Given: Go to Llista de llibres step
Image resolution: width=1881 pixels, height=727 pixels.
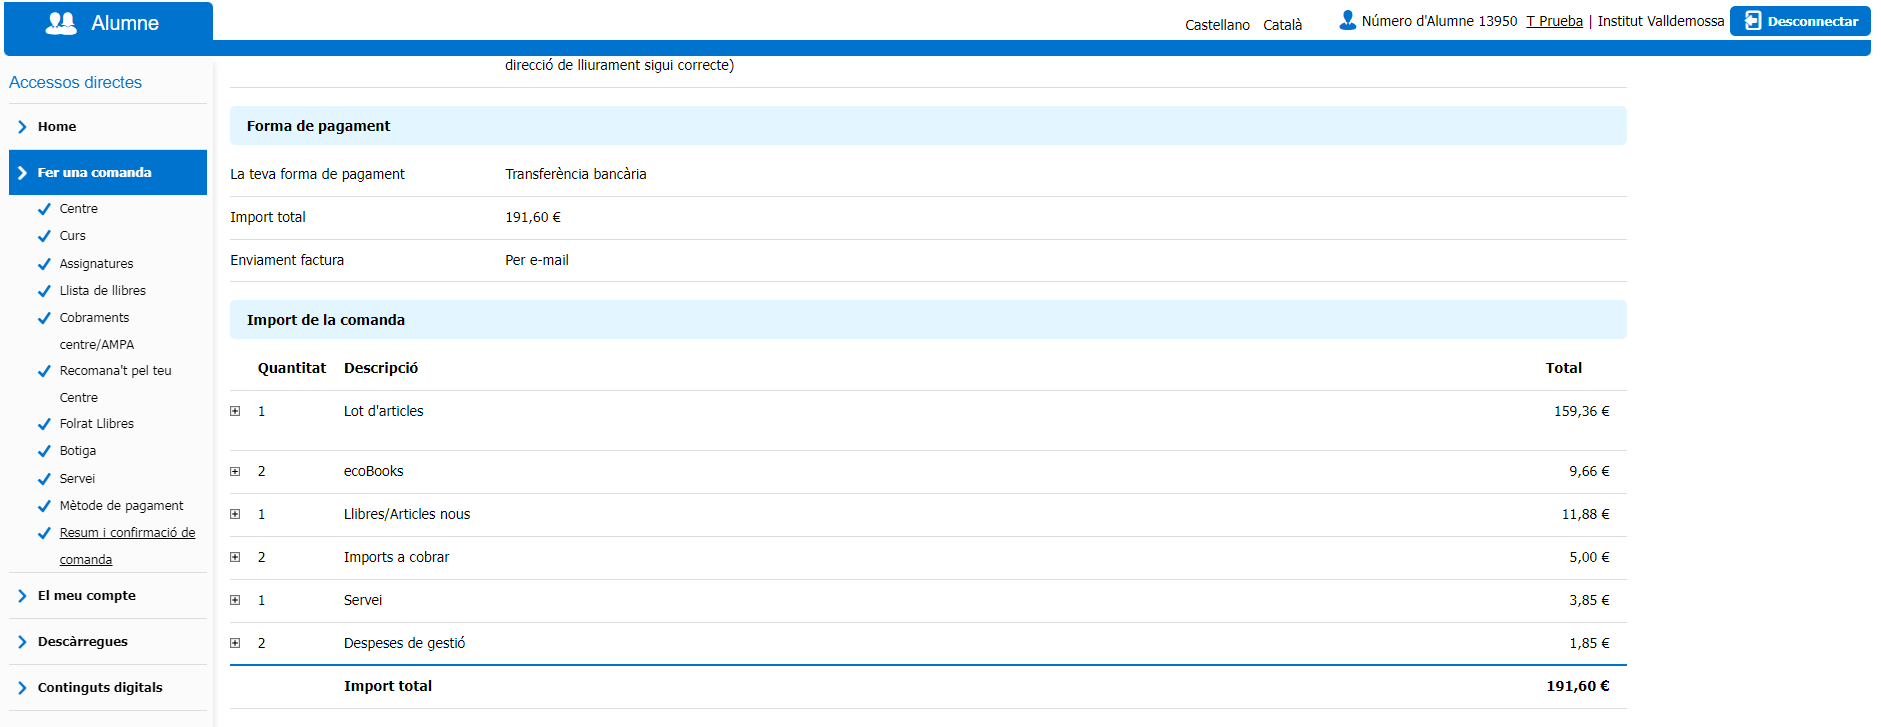Looking at the screenshot, I should point(102,291).
